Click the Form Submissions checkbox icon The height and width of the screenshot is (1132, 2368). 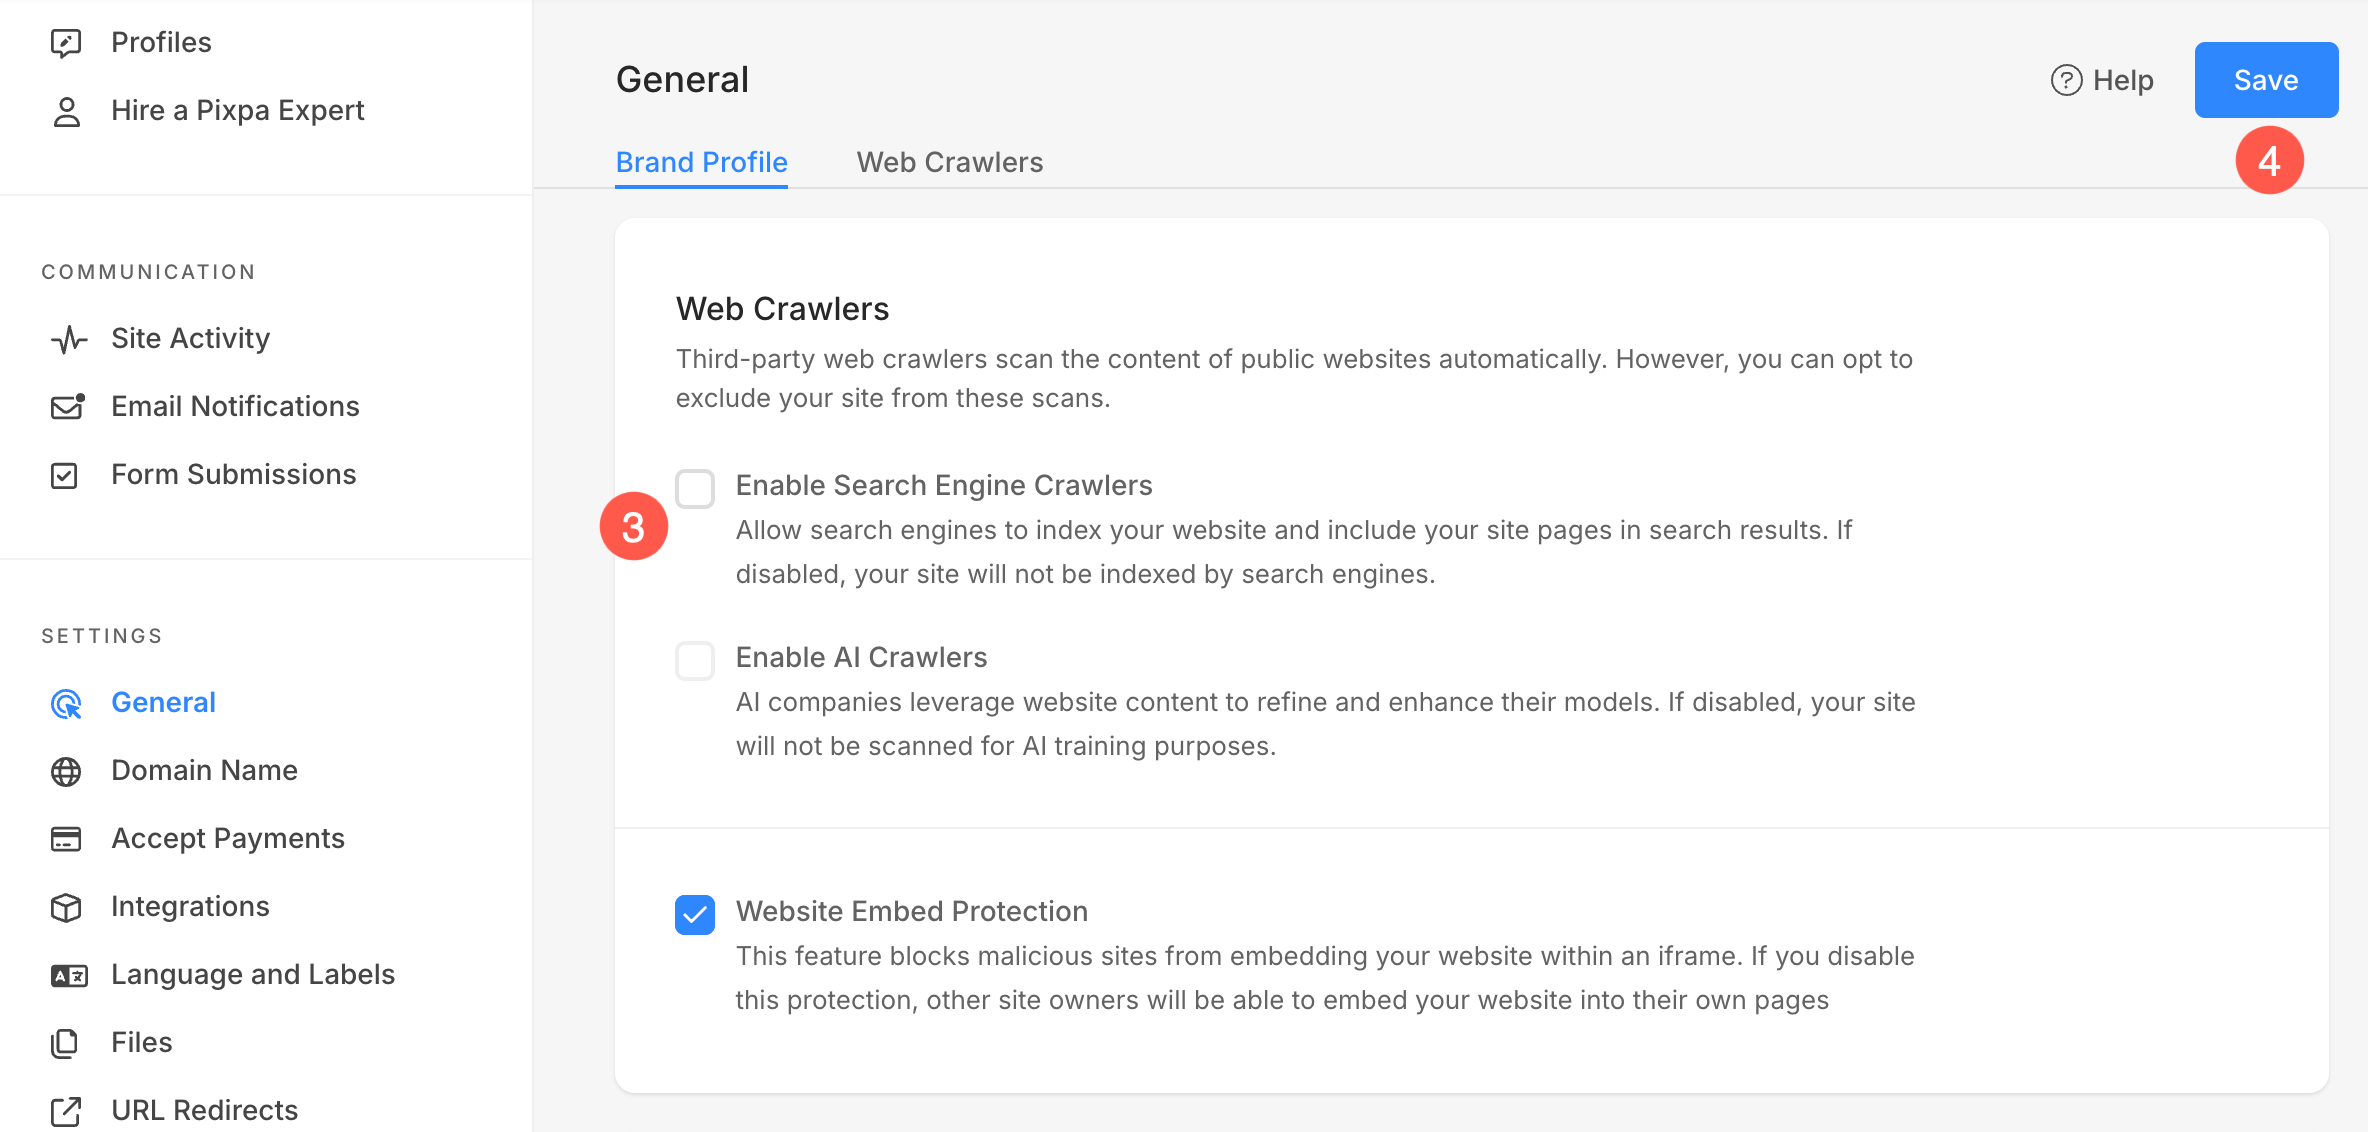tap(64, 475)
